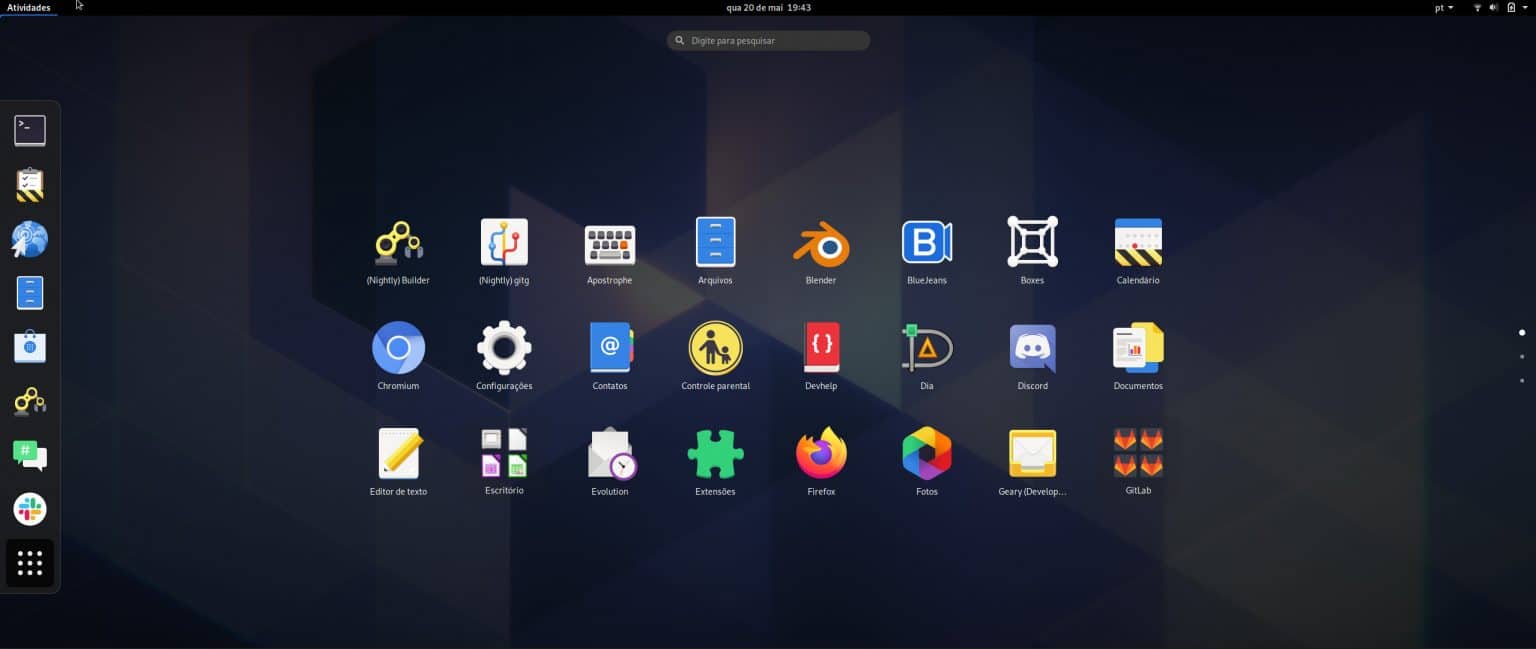Launch Builder from the dock
Viewport: 1536px width, 649px height.
(30, 401)
